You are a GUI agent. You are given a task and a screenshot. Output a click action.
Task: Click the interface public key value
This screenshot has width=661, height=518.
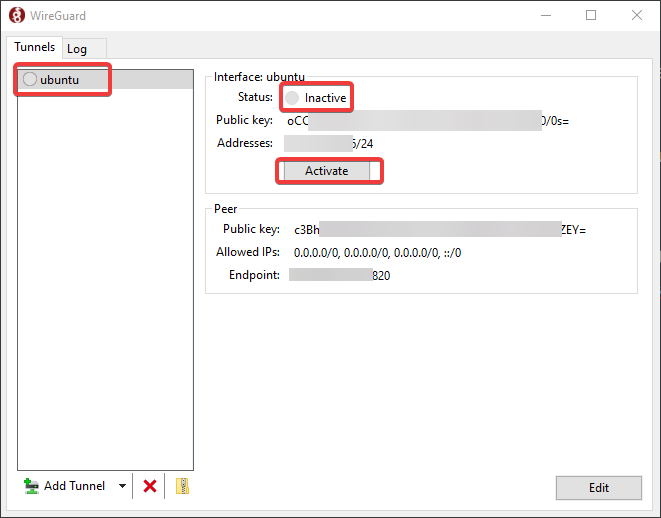[428, 121]
